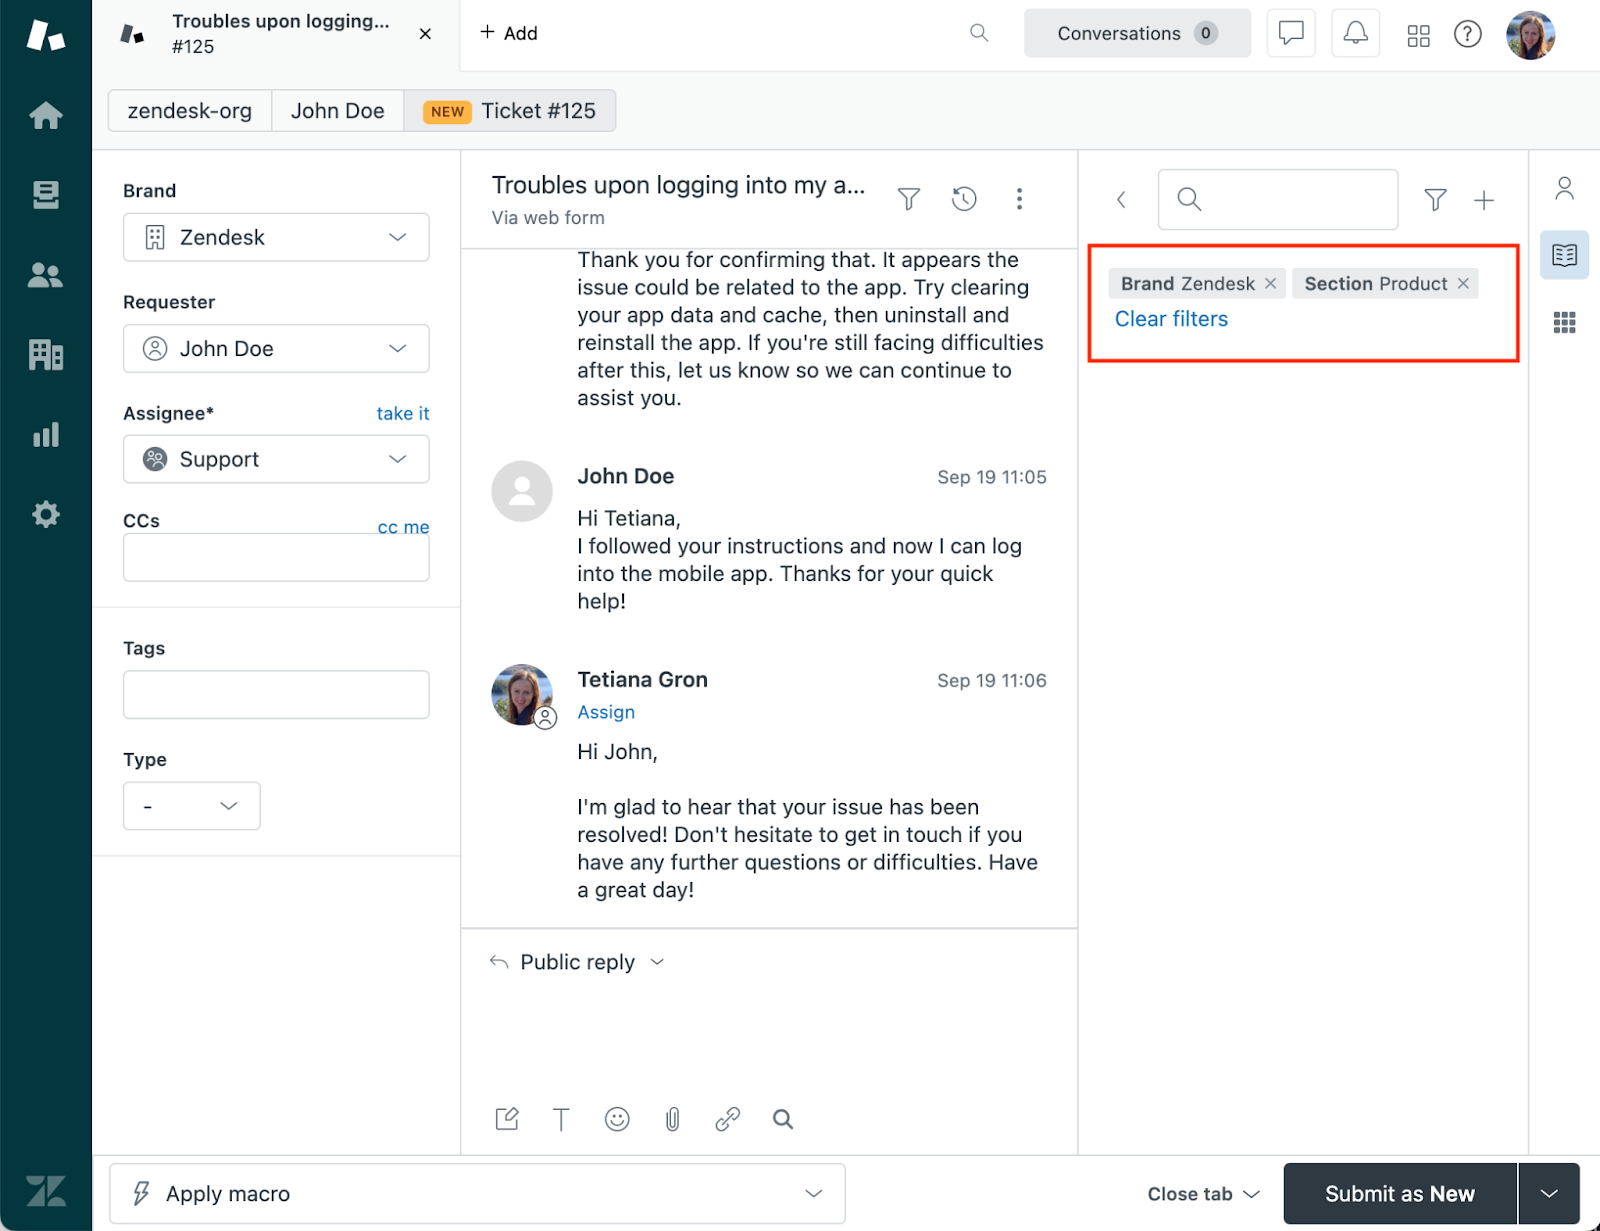The image size is (1600, 1231).
Task: Open the user profile avatar menu
Action: (x=1530, y=35)
